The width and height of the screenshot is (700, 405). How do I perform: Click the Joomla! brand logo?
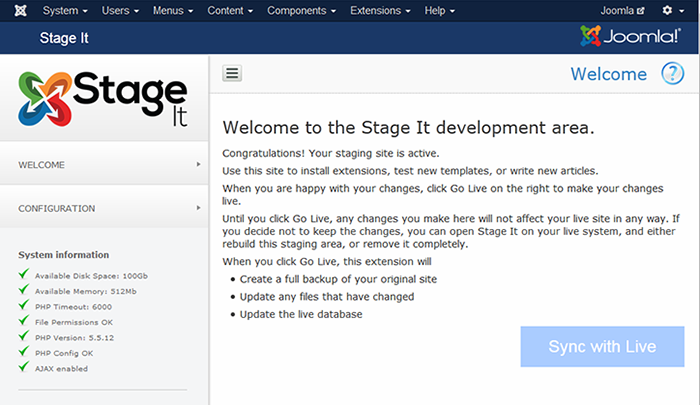click(630, 36)
